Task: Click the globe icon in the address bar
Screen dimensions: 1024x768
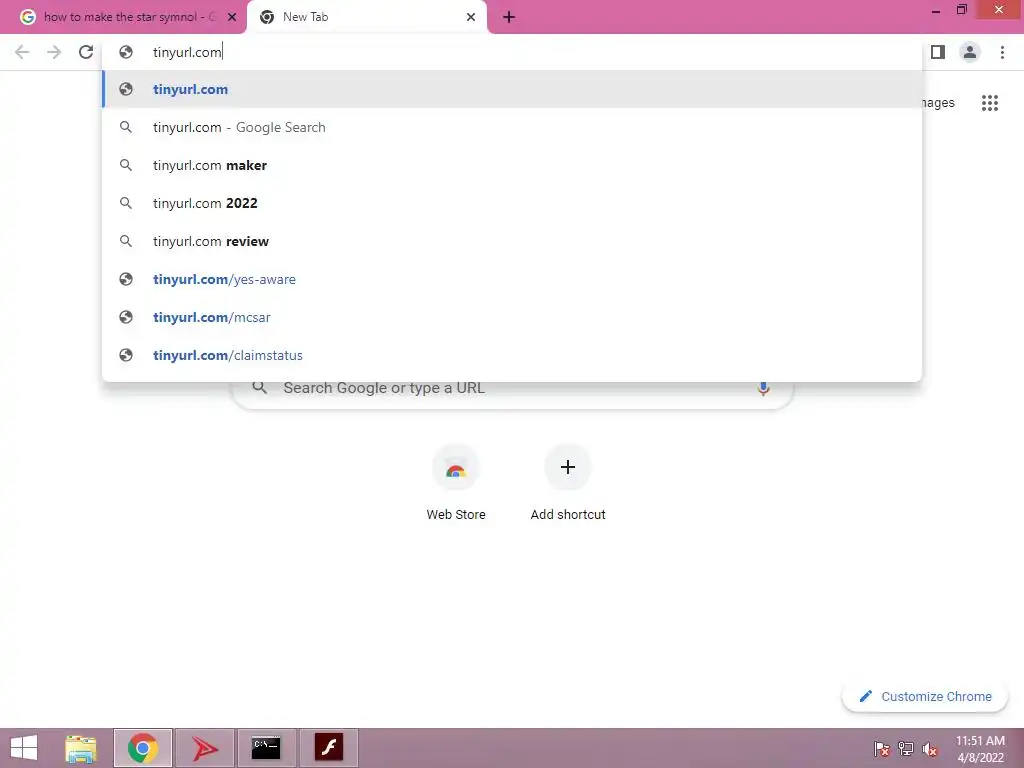Action: 126,52
